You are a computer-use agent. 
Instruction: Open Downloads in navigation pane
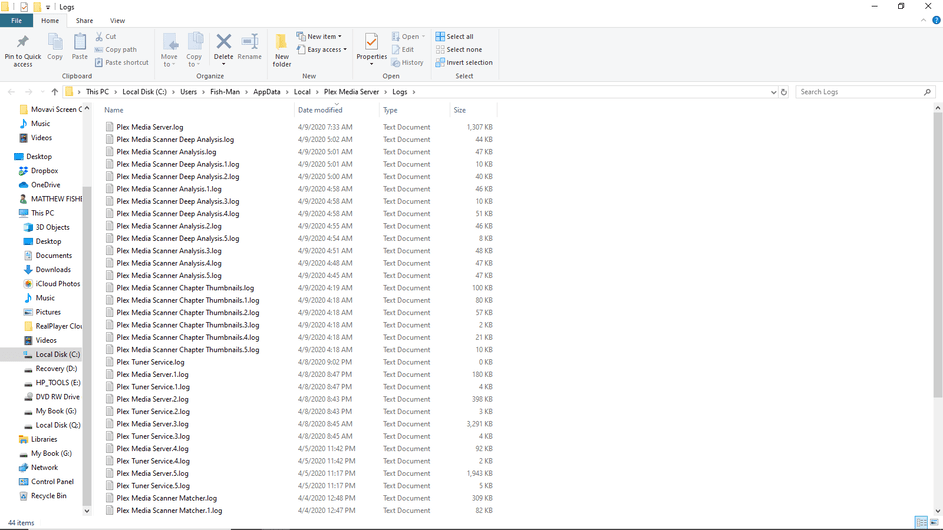click(53, 270)
